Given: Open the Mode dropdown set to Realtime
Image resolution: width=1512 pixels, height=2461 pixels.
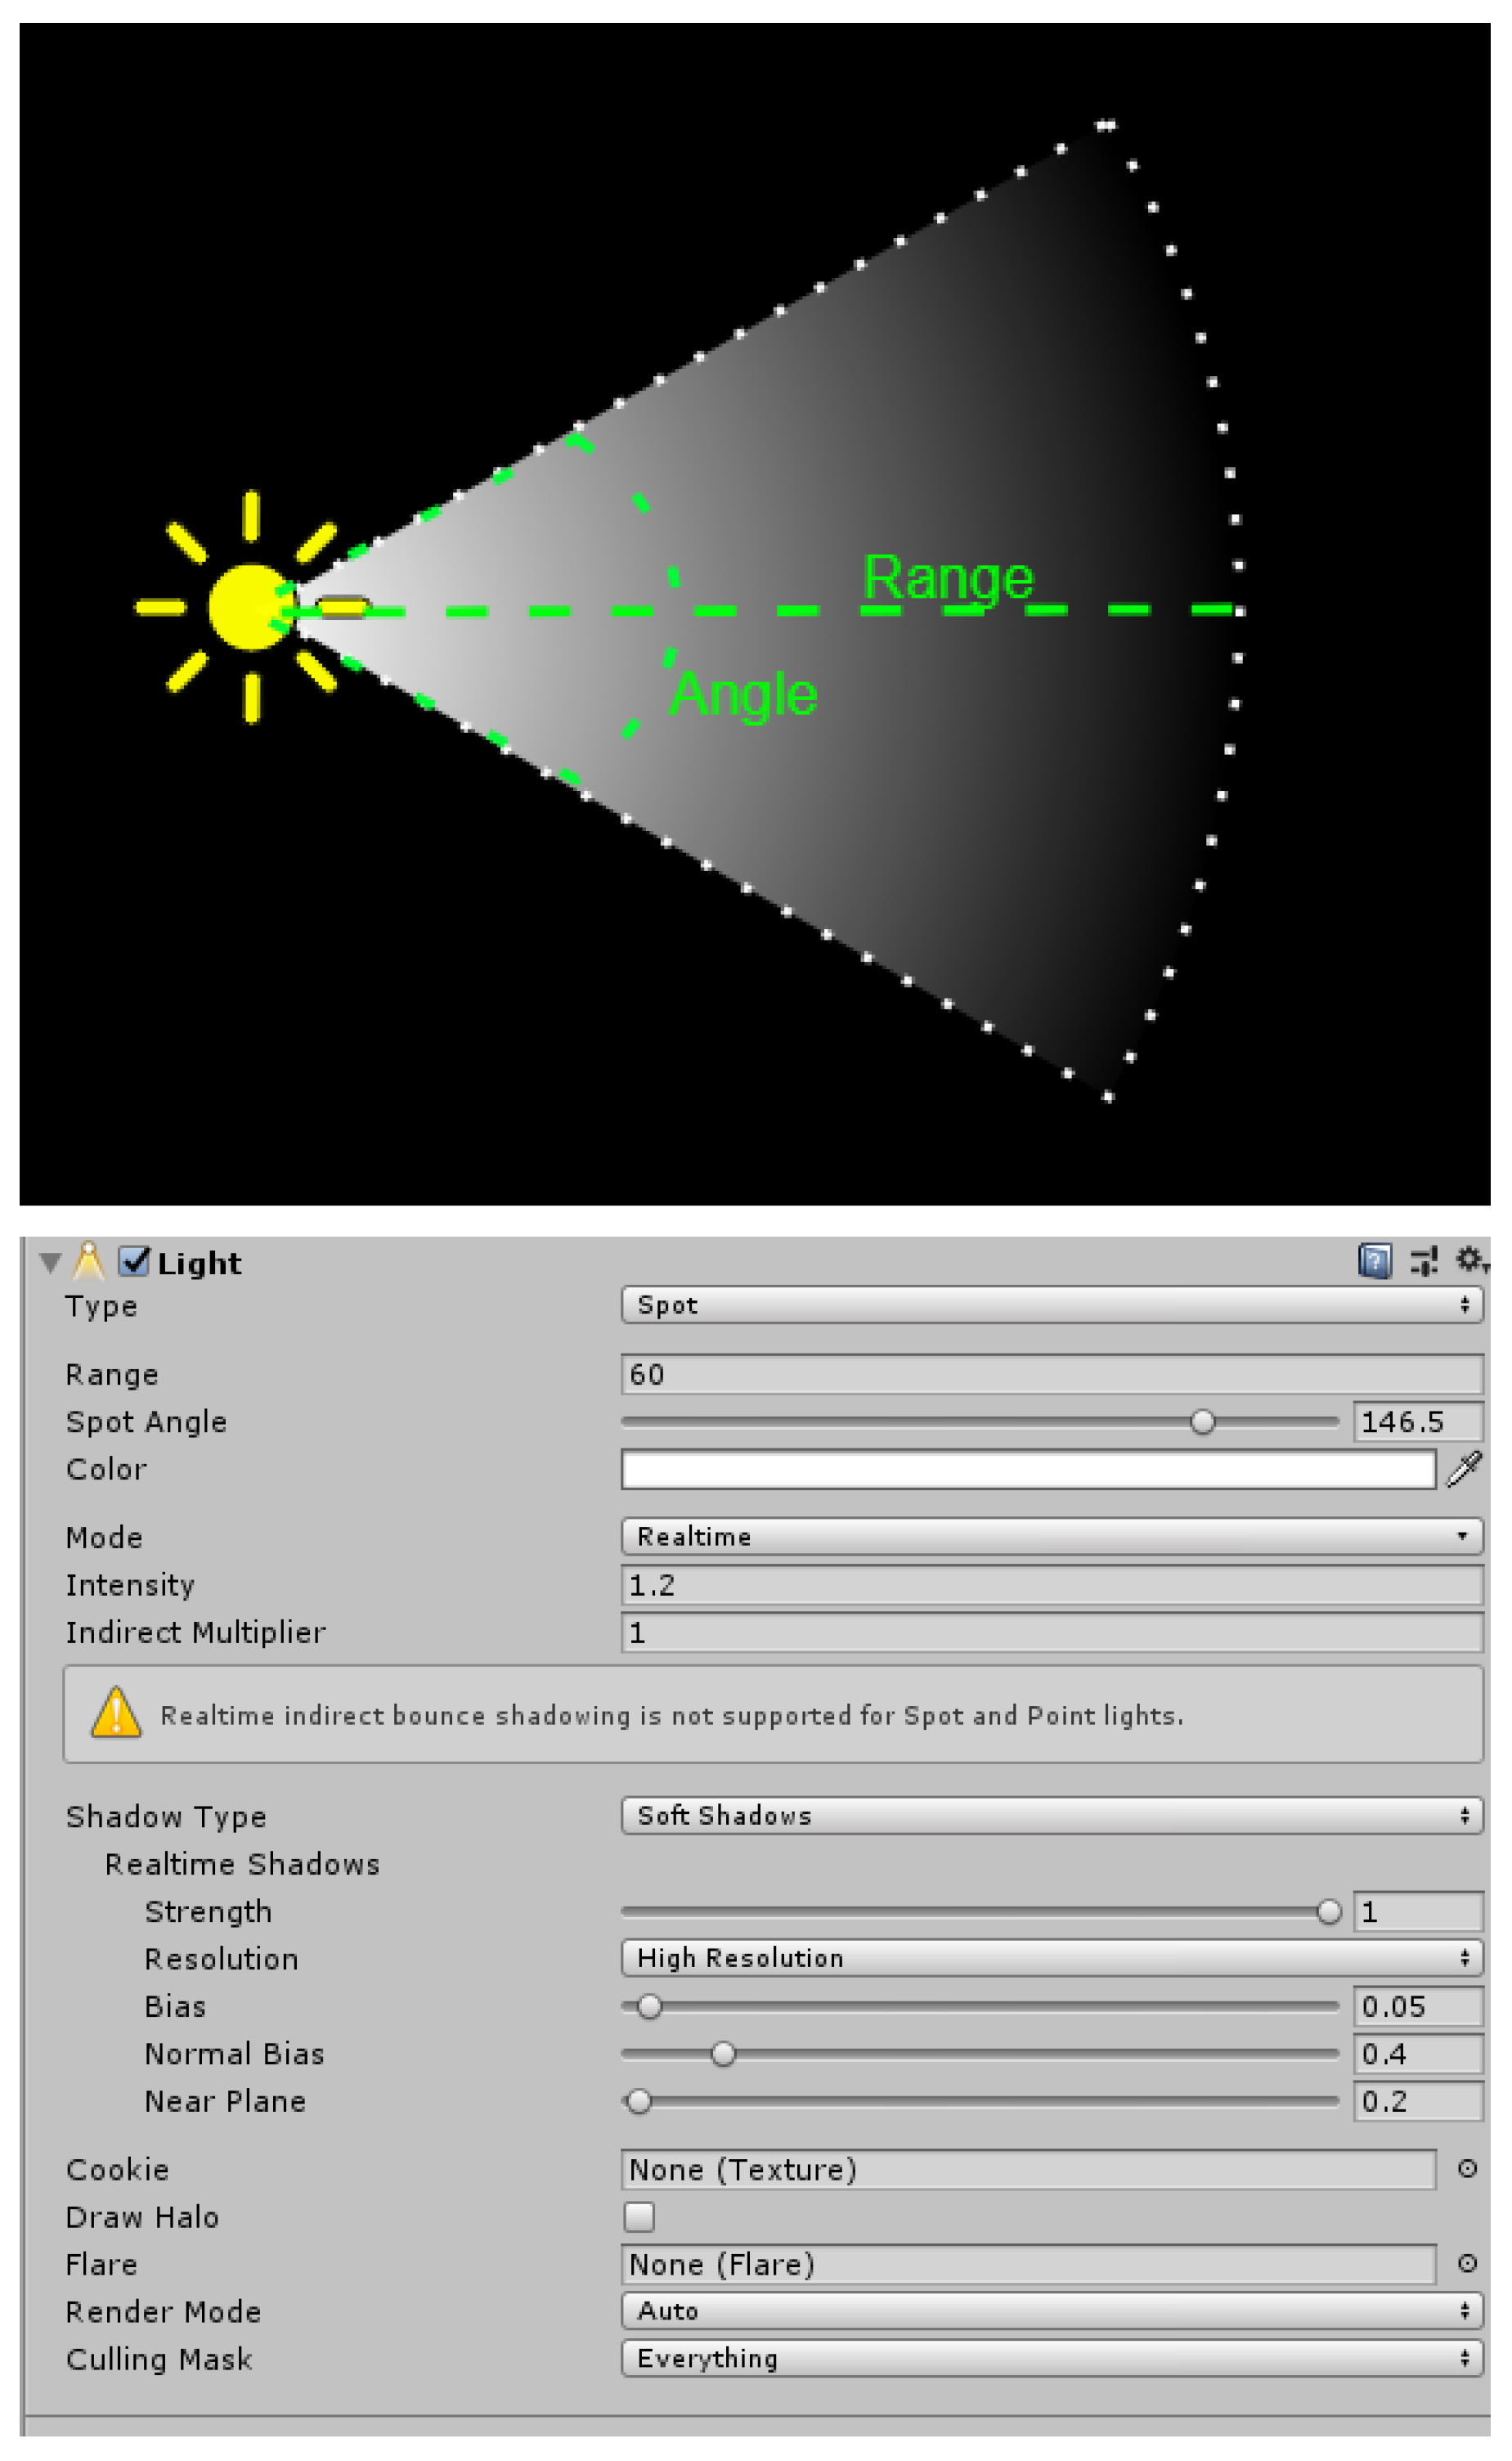Looking at the screenshot, I should (1051, 1536).
